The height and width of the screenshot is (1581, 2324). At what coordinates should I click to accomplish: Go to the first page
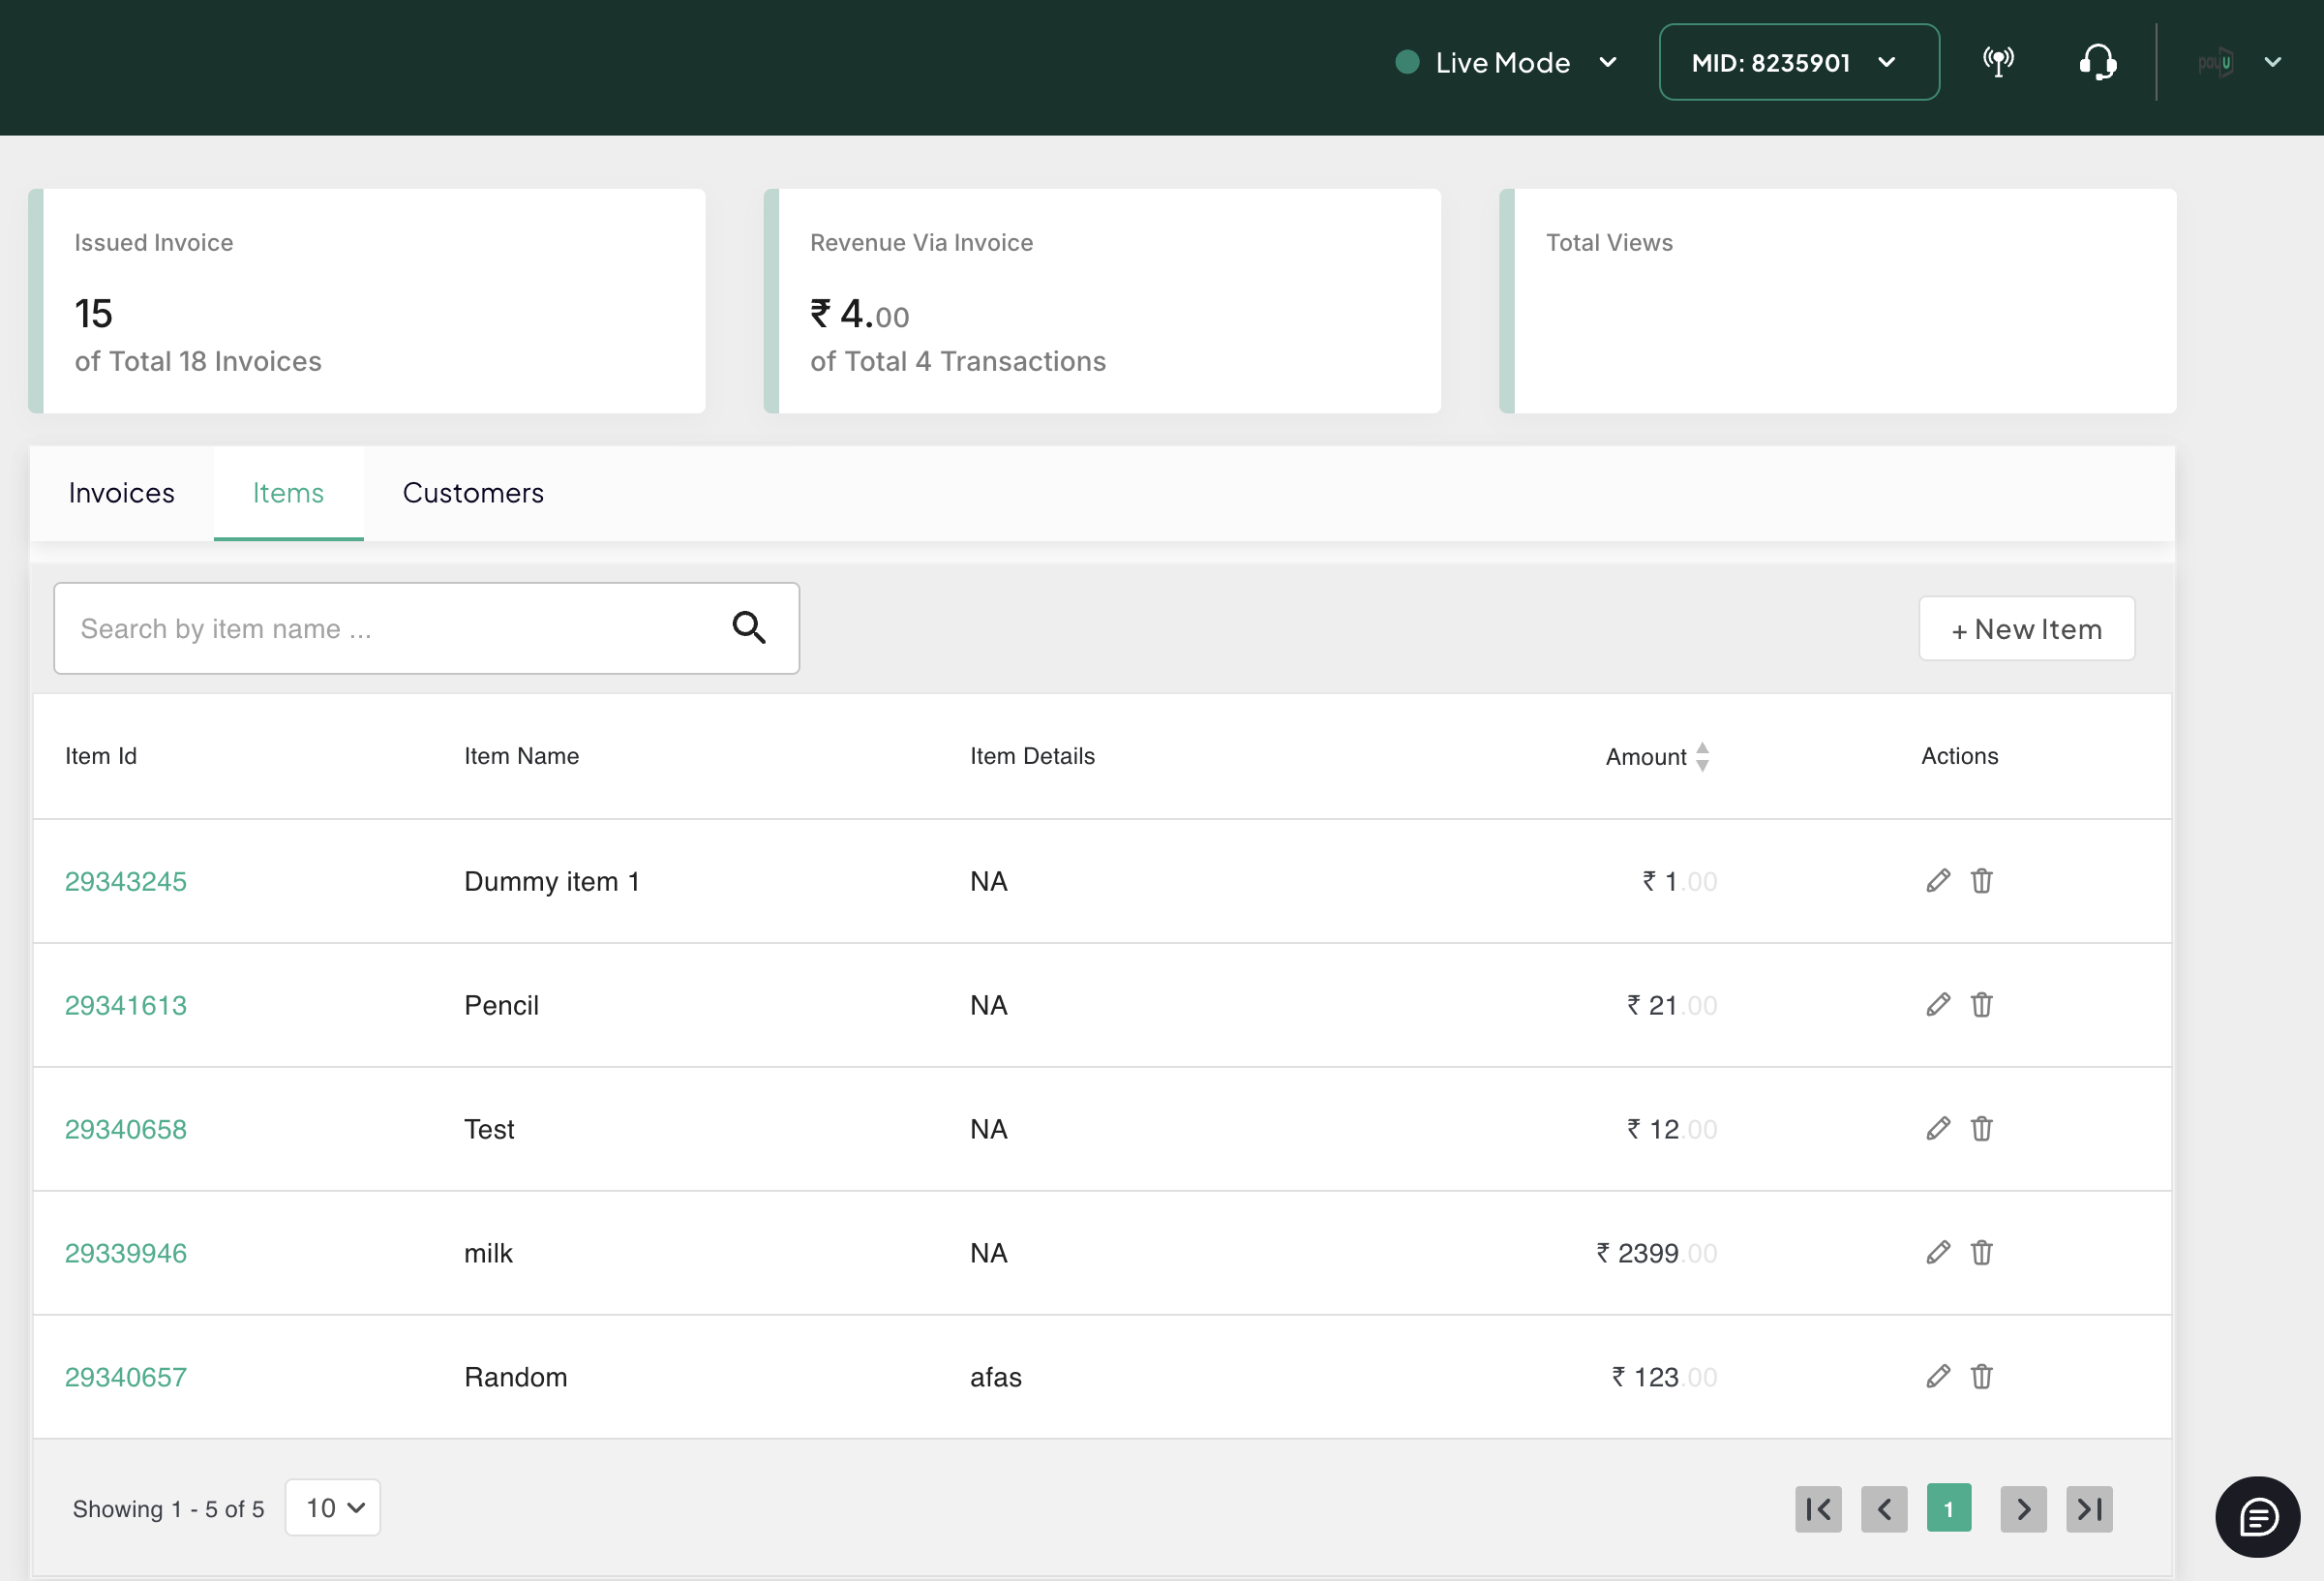(x=1818, y=1508)
